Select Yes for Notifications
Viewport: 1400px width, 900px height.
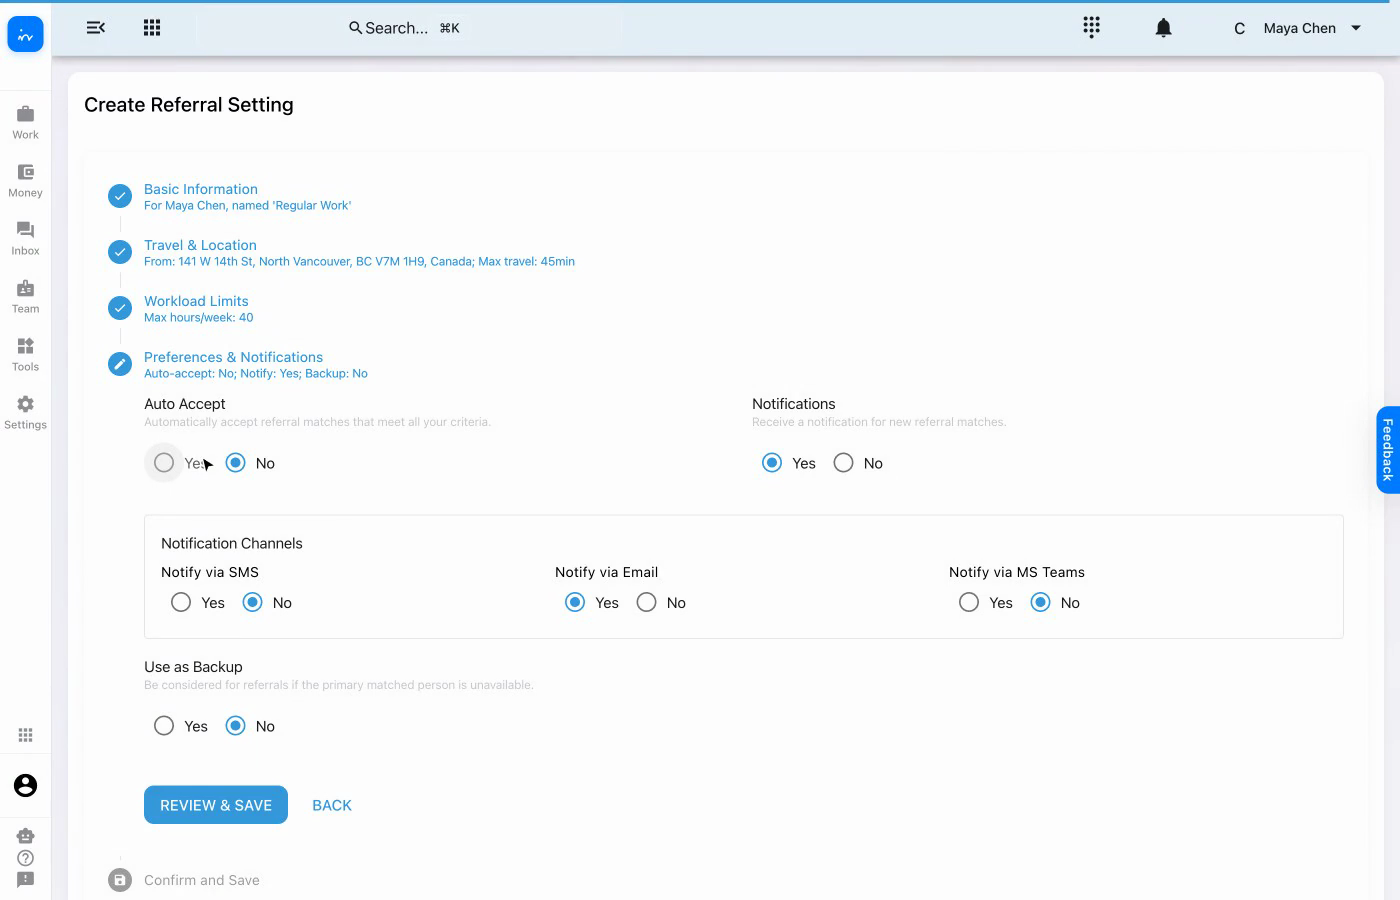(x=772, y=463)
